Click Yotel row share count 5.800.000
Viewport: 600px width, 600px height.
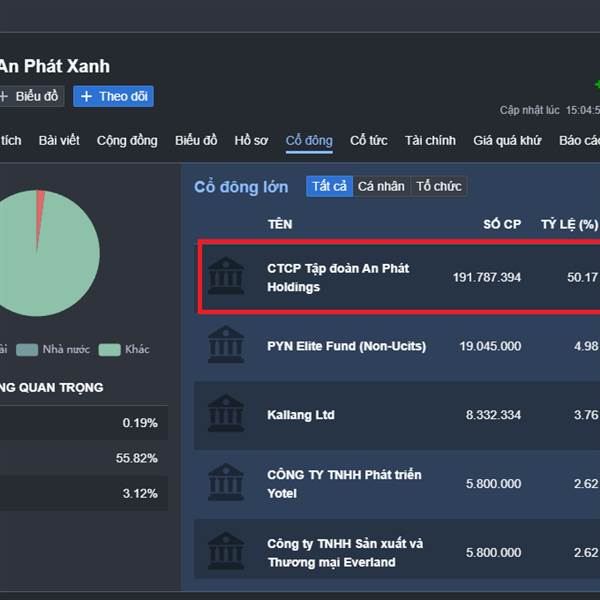tap(493, 484)
